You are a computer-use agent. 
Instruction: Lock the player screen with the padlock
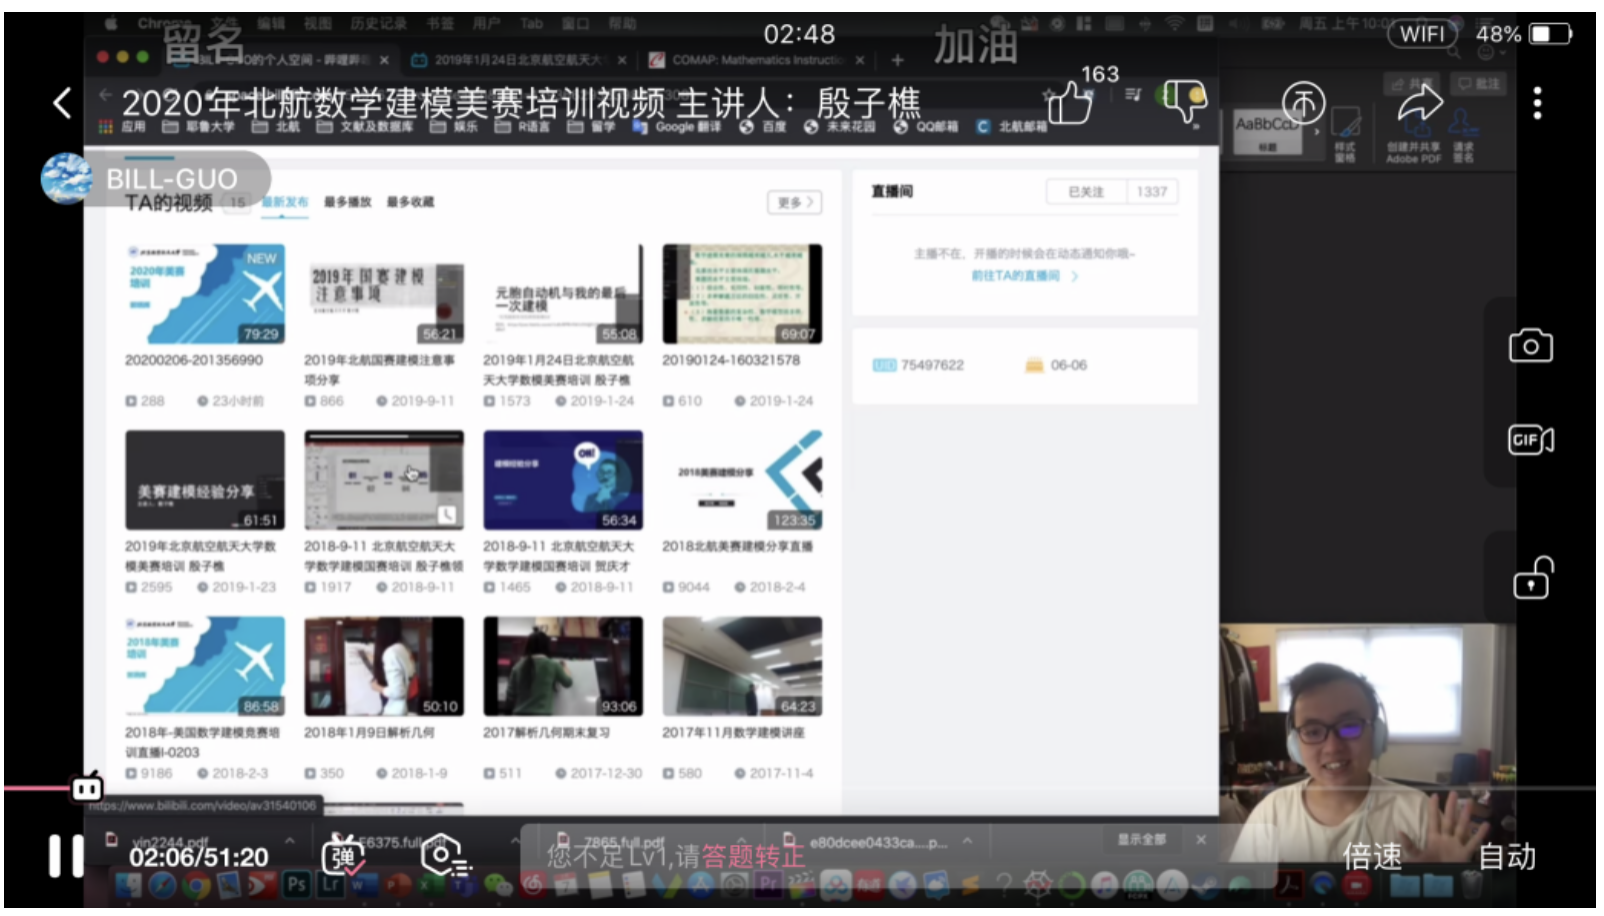1531,578
